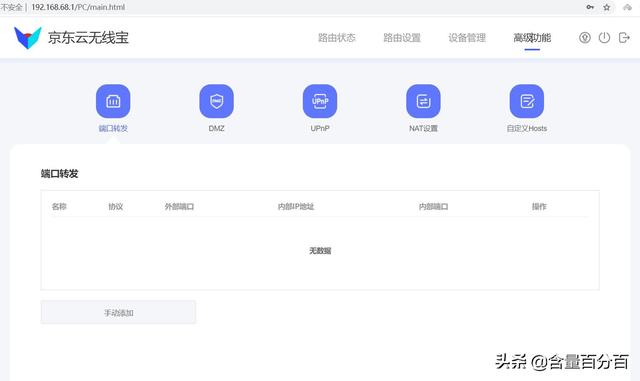Click the 内部IP地址 column header
640x381 pixels.
(x=296, y=206)
